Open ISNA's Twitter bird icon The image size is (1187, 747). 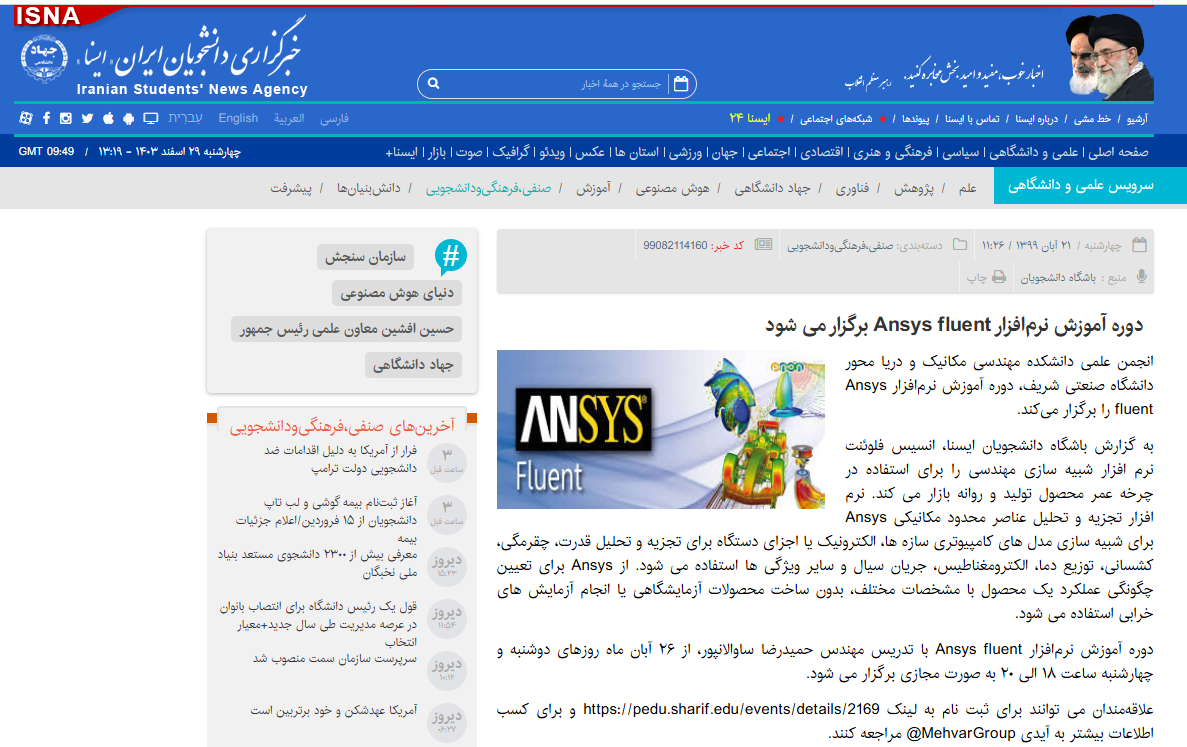pyautogui.click(x=87, y=118)
